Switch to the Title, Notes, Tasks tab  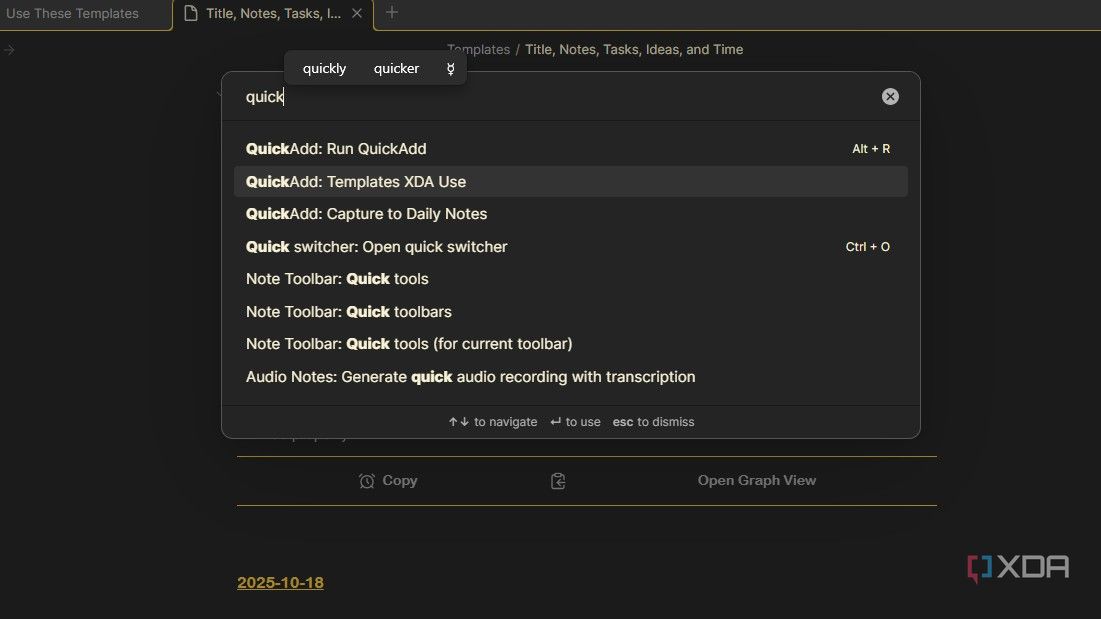(x=272, y=13)
